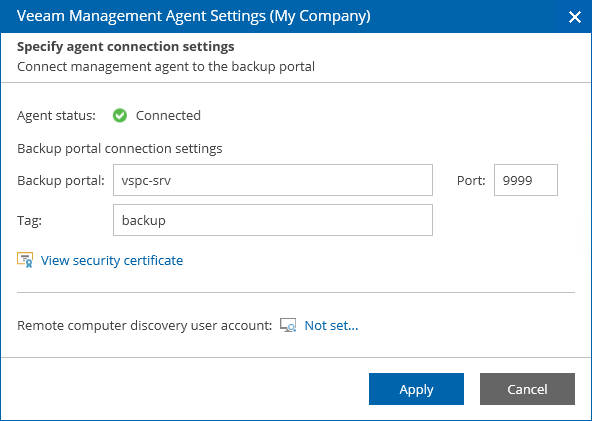Click the green Connected status checkmark icon

click(120, 116)
